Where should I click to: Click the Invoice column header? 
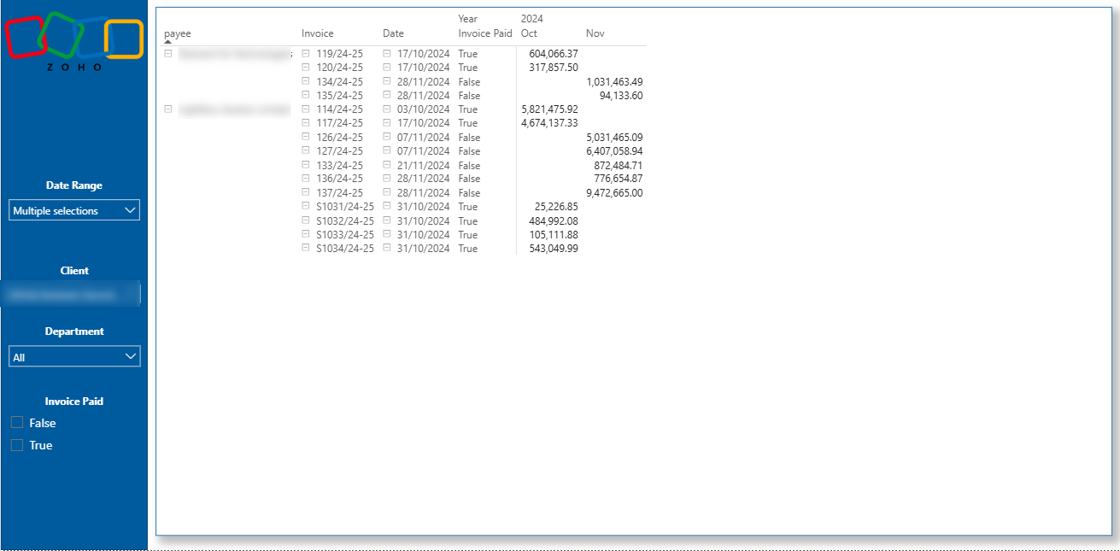[318, 33]
